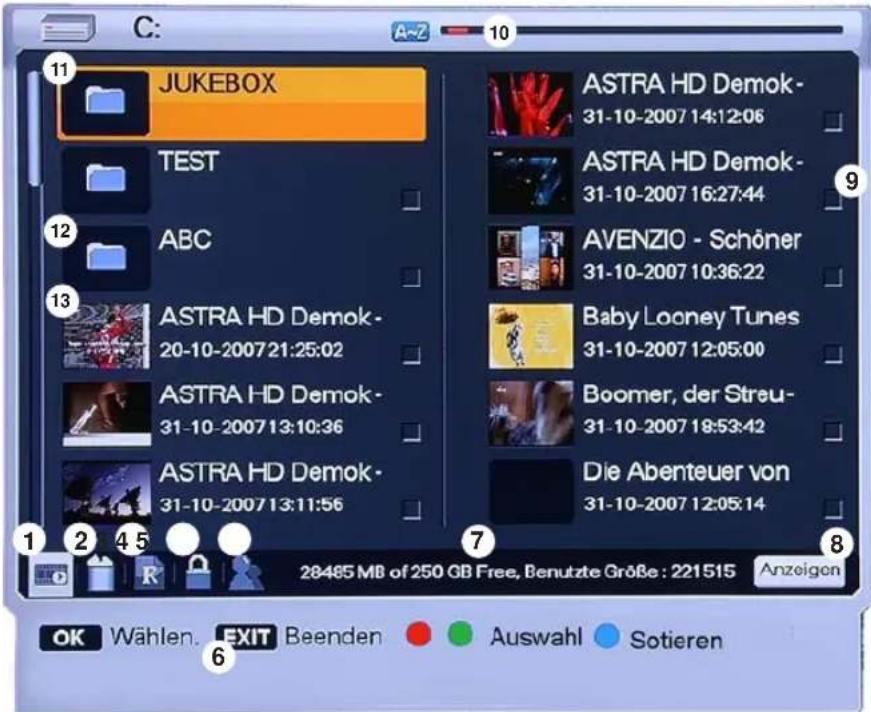Select the AVENZIO - Schöner title
This screenshot has height=712, width=871.
692,240
